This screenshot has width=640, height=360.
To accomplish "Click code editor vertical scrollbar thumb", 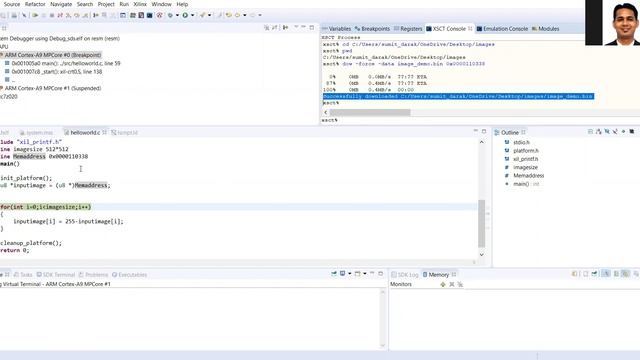I will click(482, 224).
